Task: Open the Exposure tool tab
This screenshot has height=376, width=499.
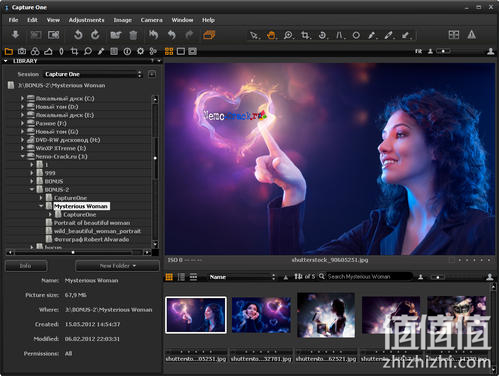Action: pos(48,51)
